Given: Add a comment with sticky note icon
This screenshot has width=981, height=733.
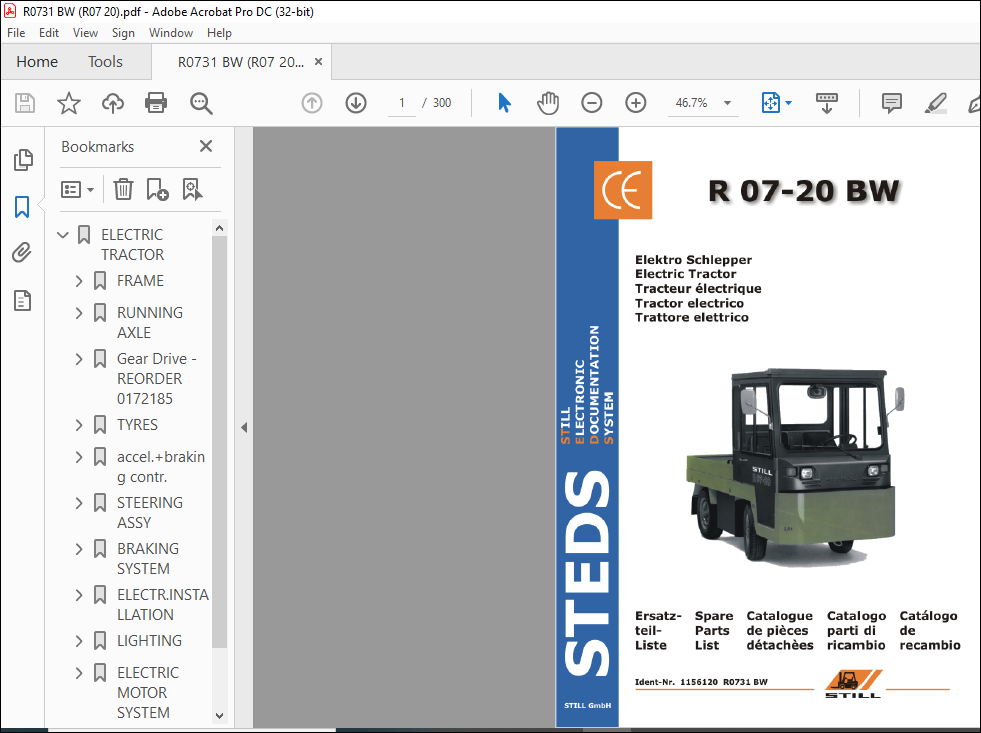Looking at the screenshot, I should point(892,103).
